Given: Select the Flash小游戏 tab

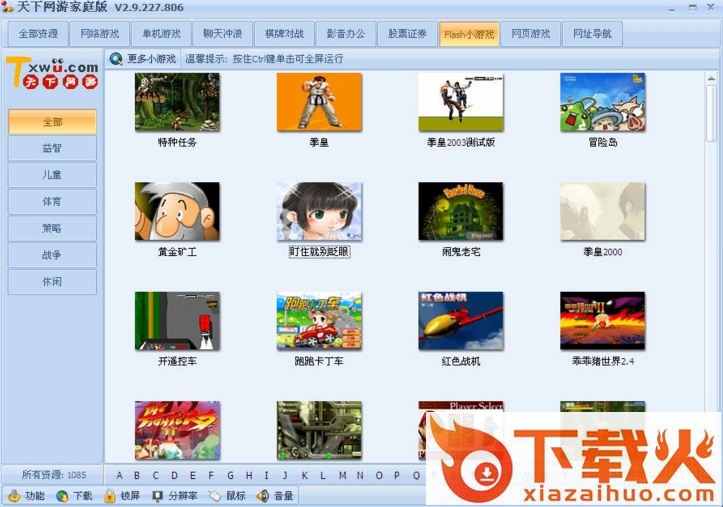Looking at the screenshot, I should 469,34.
